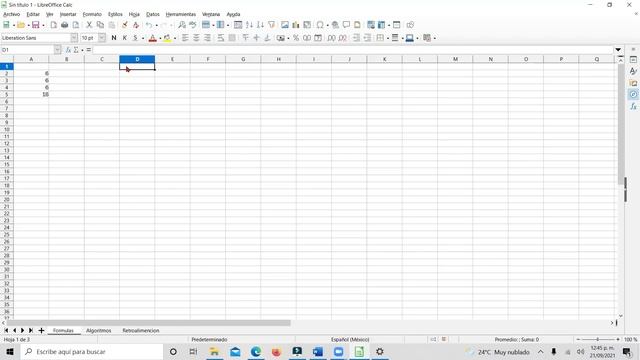Screen dimensions: 640x360
Task: Add new sheet with plus button
Action: [x=41, y=331]
